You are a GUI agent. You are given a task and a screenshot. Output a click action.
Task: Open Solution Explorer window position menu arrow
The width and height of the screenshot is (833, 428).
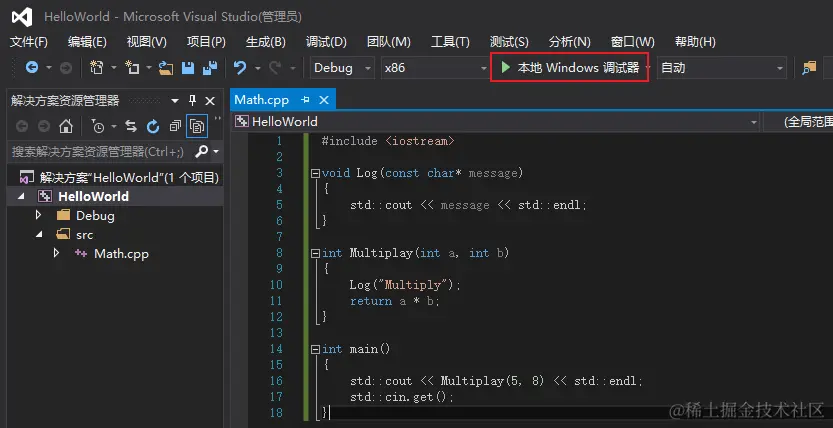click(x=175, y=101)
